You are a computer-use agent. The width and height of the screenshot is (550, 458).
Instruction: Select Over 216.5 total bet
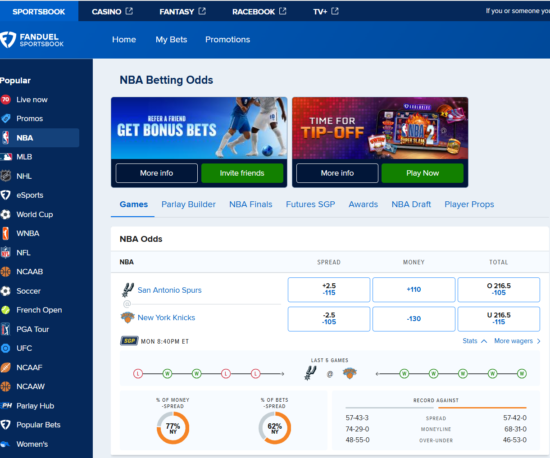tap(498, 290)
